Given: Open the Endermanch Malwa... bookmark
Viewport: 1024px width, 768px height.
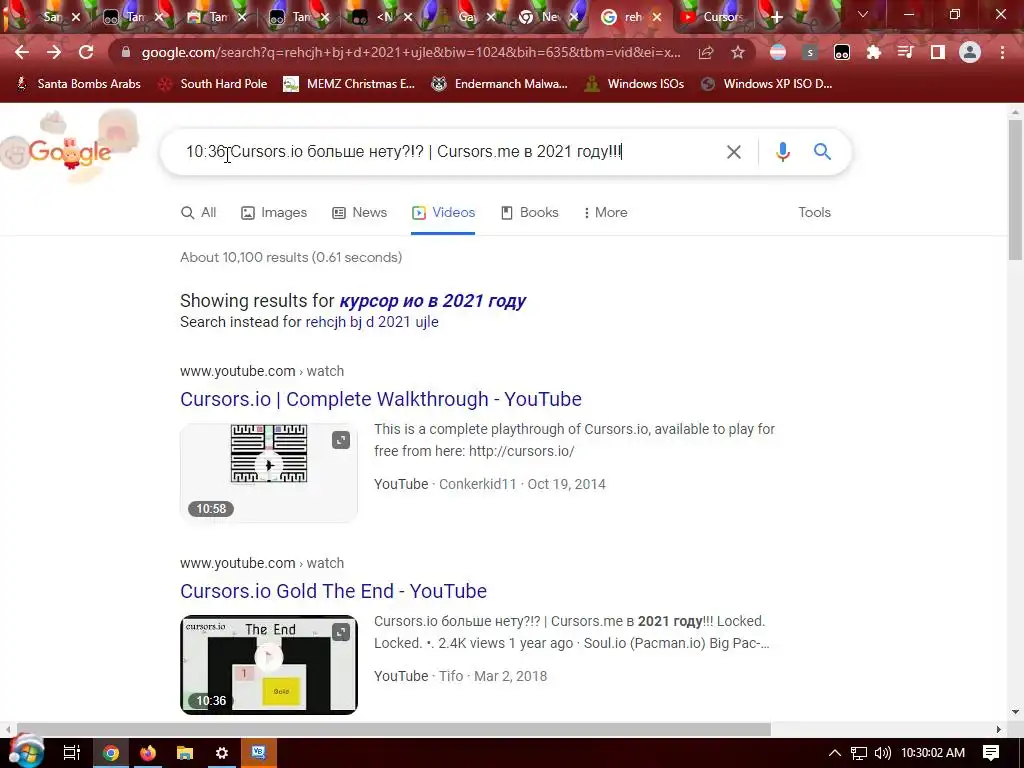Looking at the screenshot, I should [499, 84].
